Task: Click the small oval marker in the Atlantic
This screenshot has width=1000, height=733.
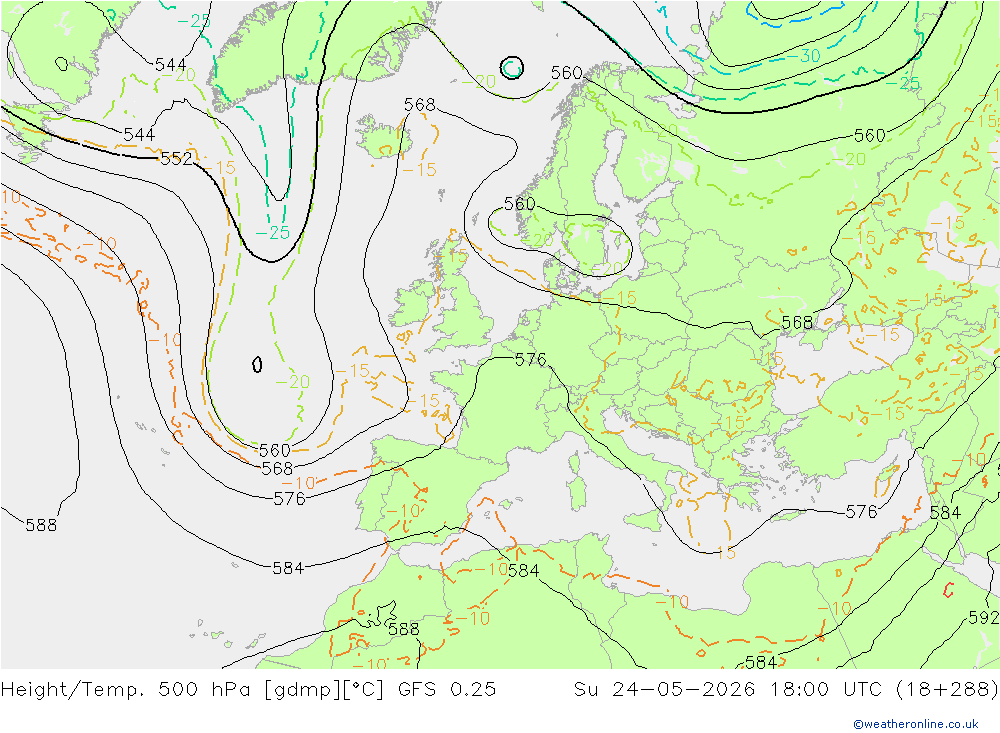Action: 257,364
